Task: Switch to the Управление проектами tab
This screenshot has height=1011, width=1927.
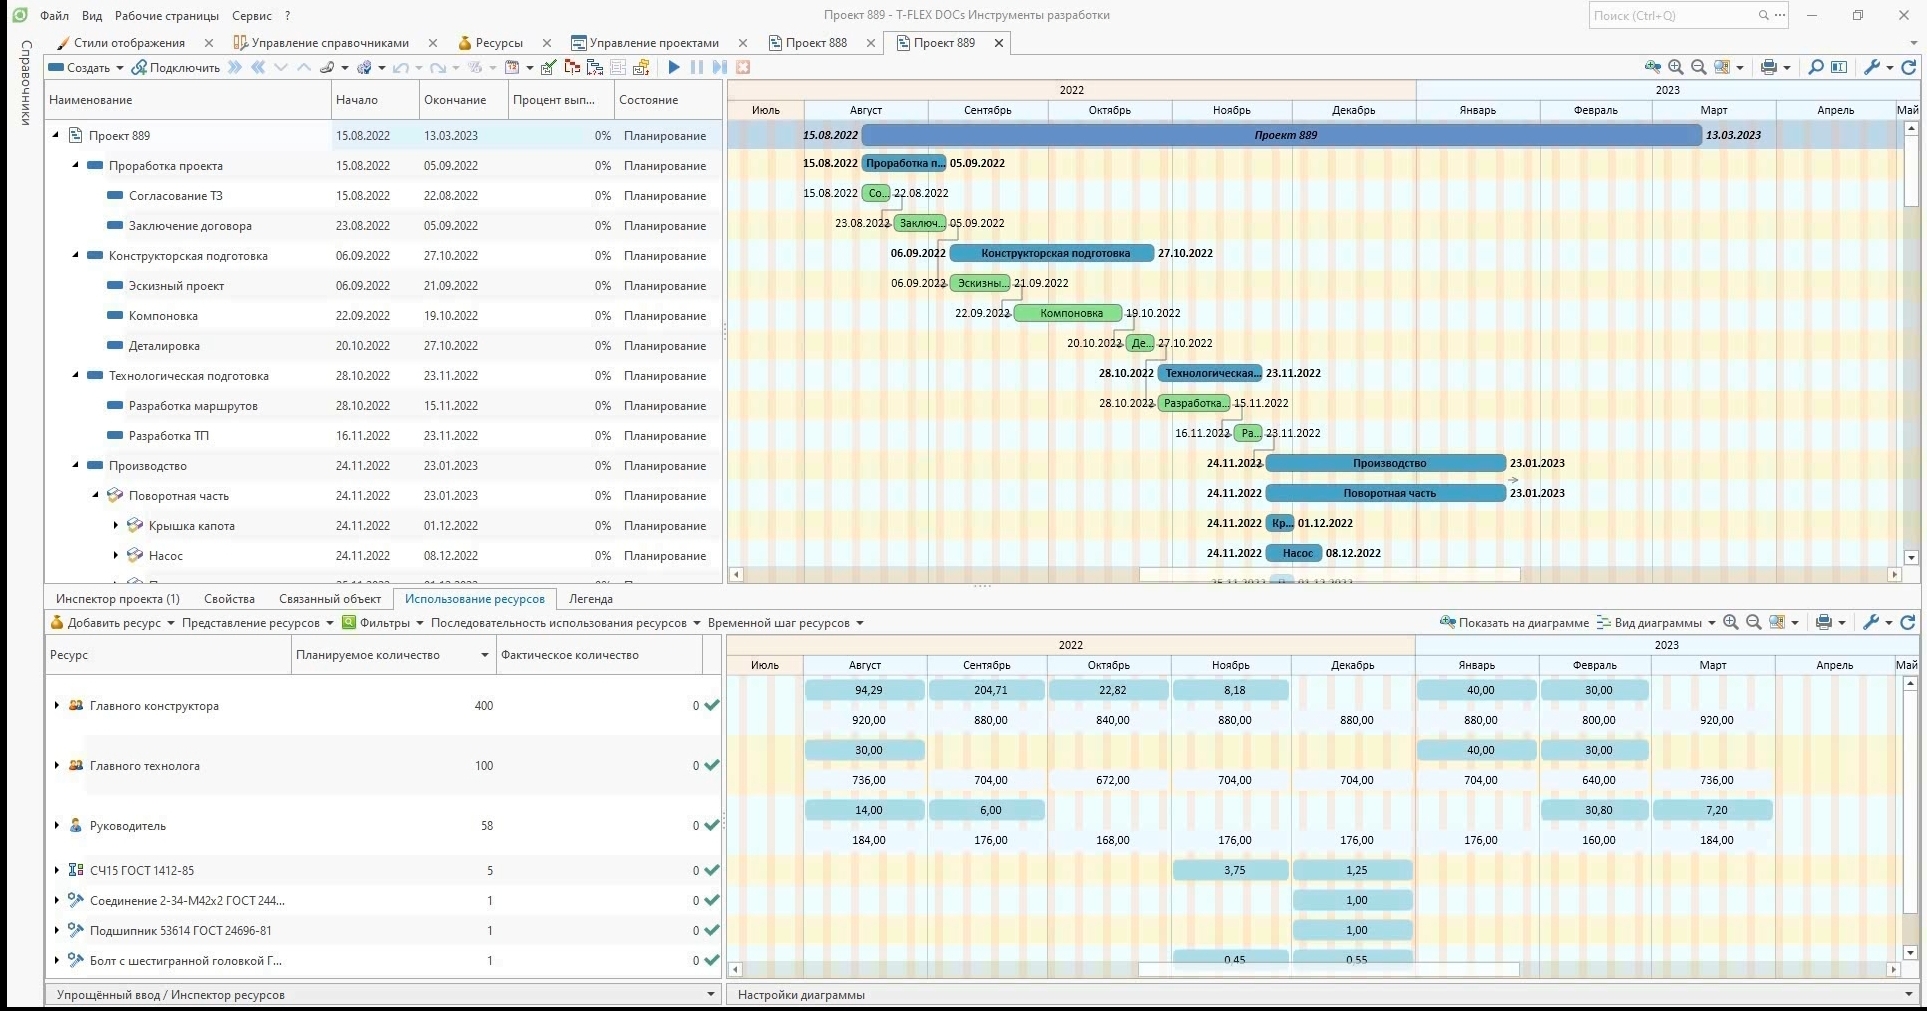Action: [x=653, y=43]
